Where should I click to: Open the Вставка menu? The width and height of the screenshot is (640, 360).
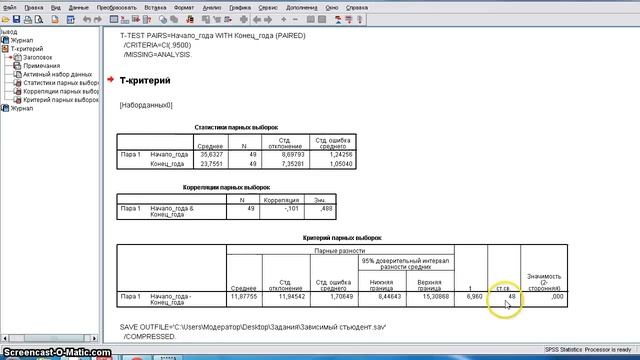pyautogui.click(x=155, y=7)
